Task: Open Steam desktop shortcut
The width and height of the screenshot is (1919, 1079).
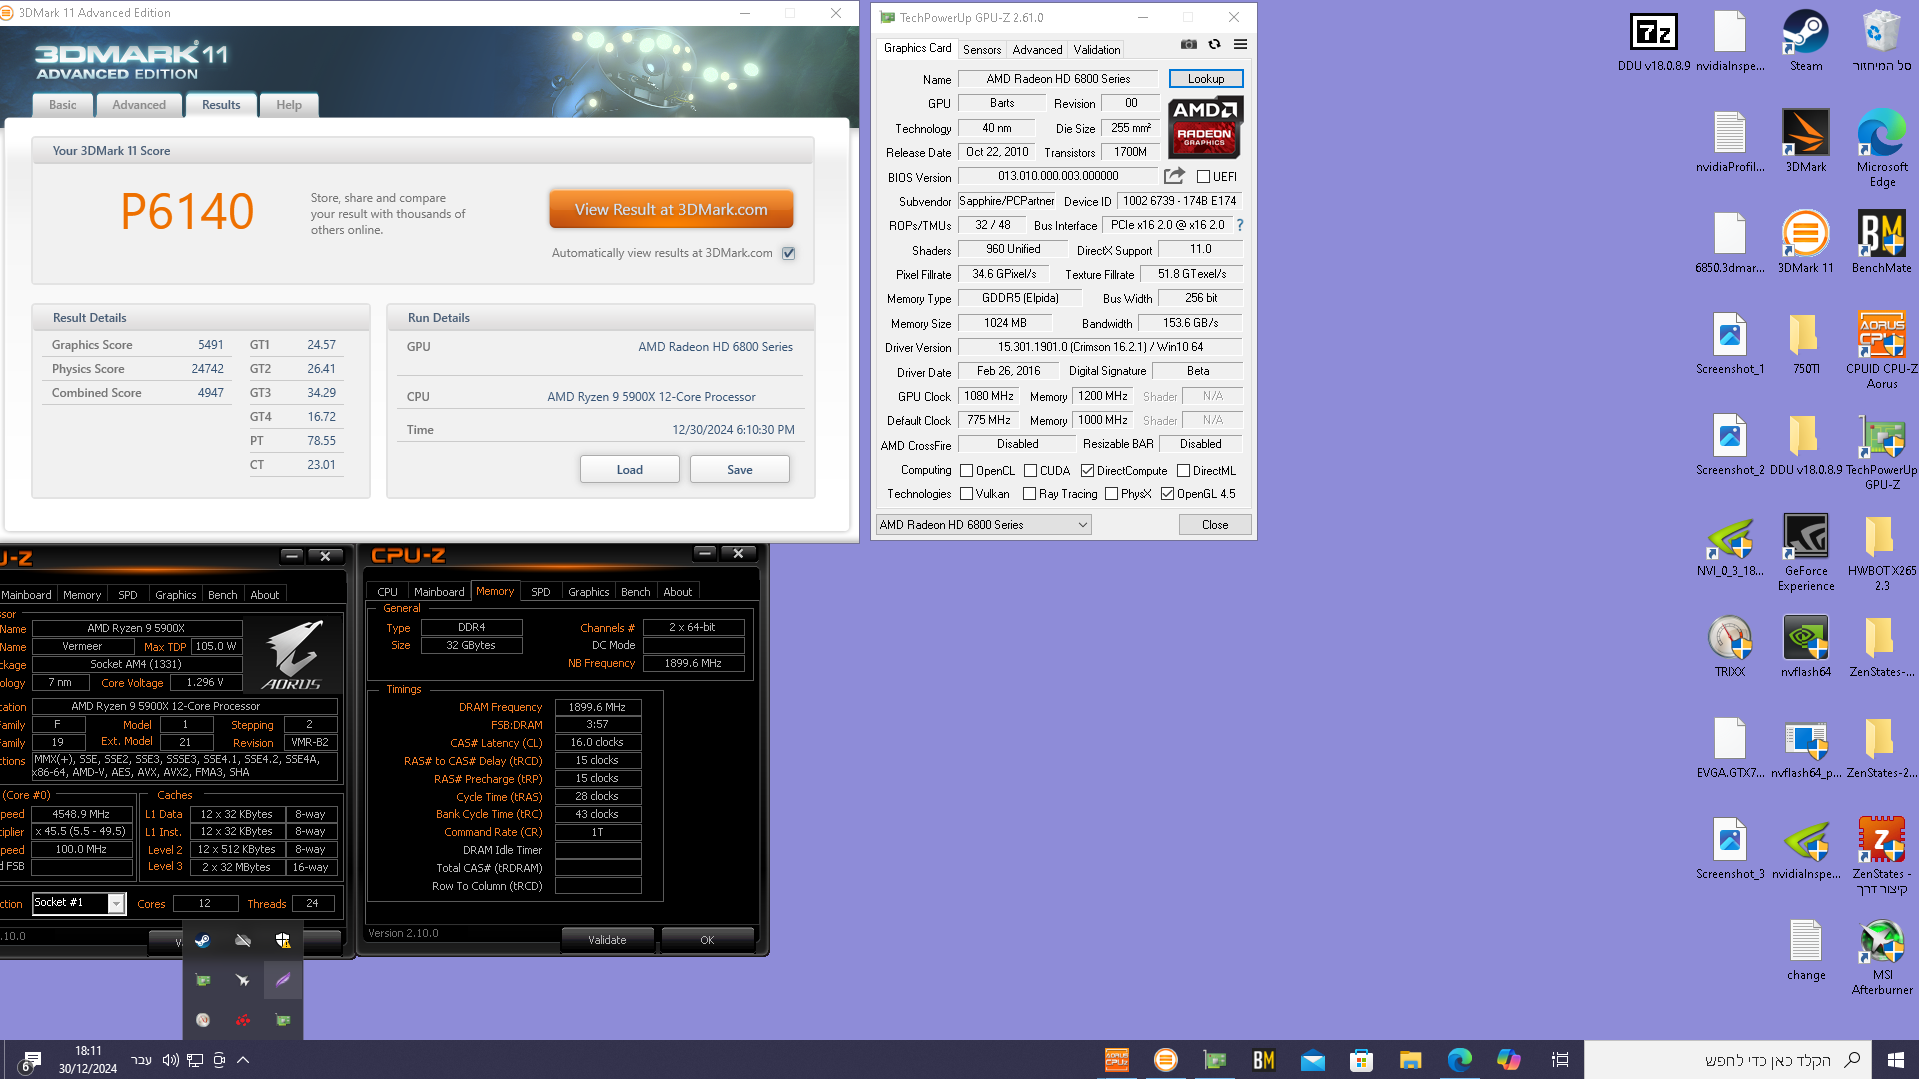Action: pyautogui.click(x=1805, y=41)
